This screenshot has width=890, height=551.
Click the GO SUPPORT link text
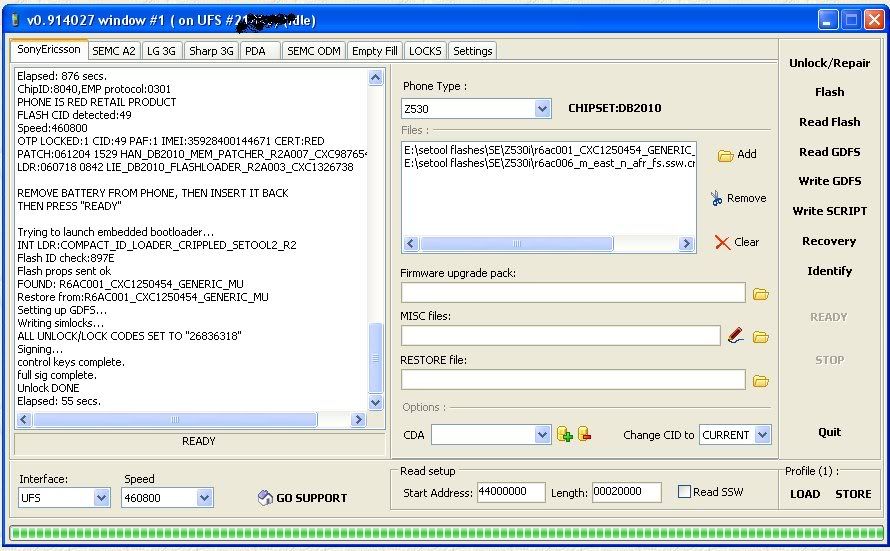tap(312, 498)
